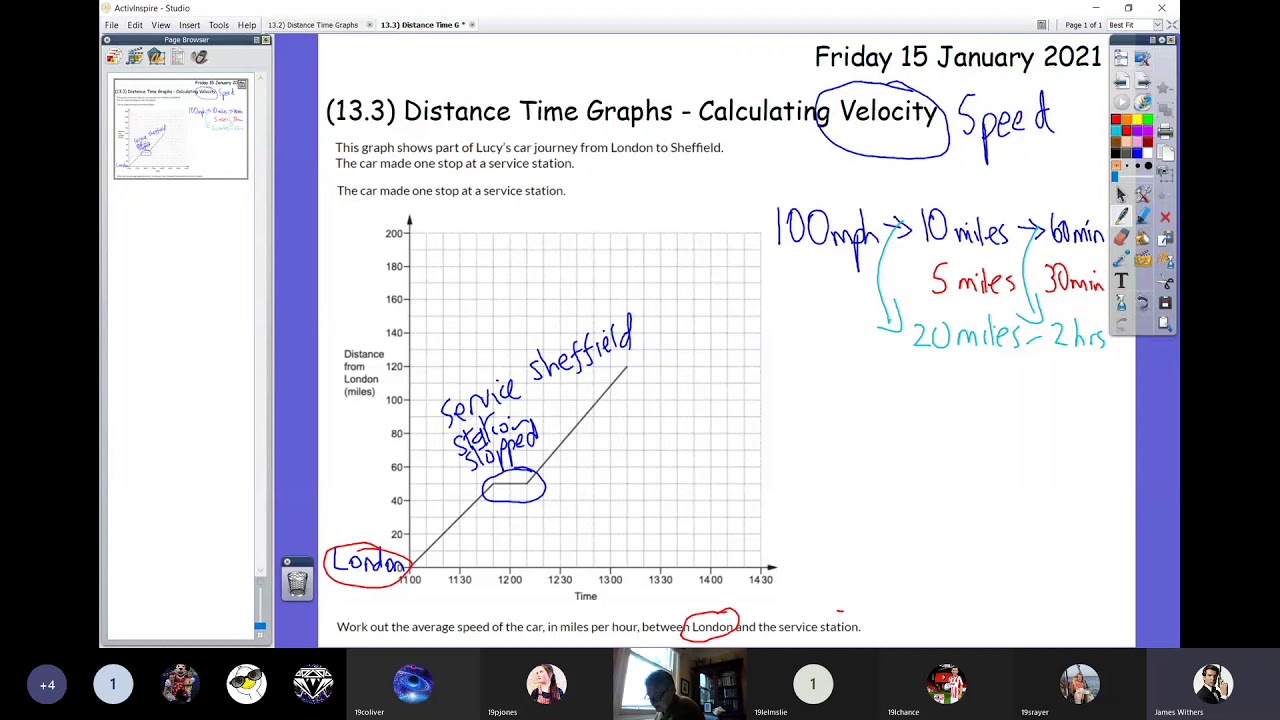Select the Text tool
The width and height of the screenshot is (1280, 720).
point(1120,280)
